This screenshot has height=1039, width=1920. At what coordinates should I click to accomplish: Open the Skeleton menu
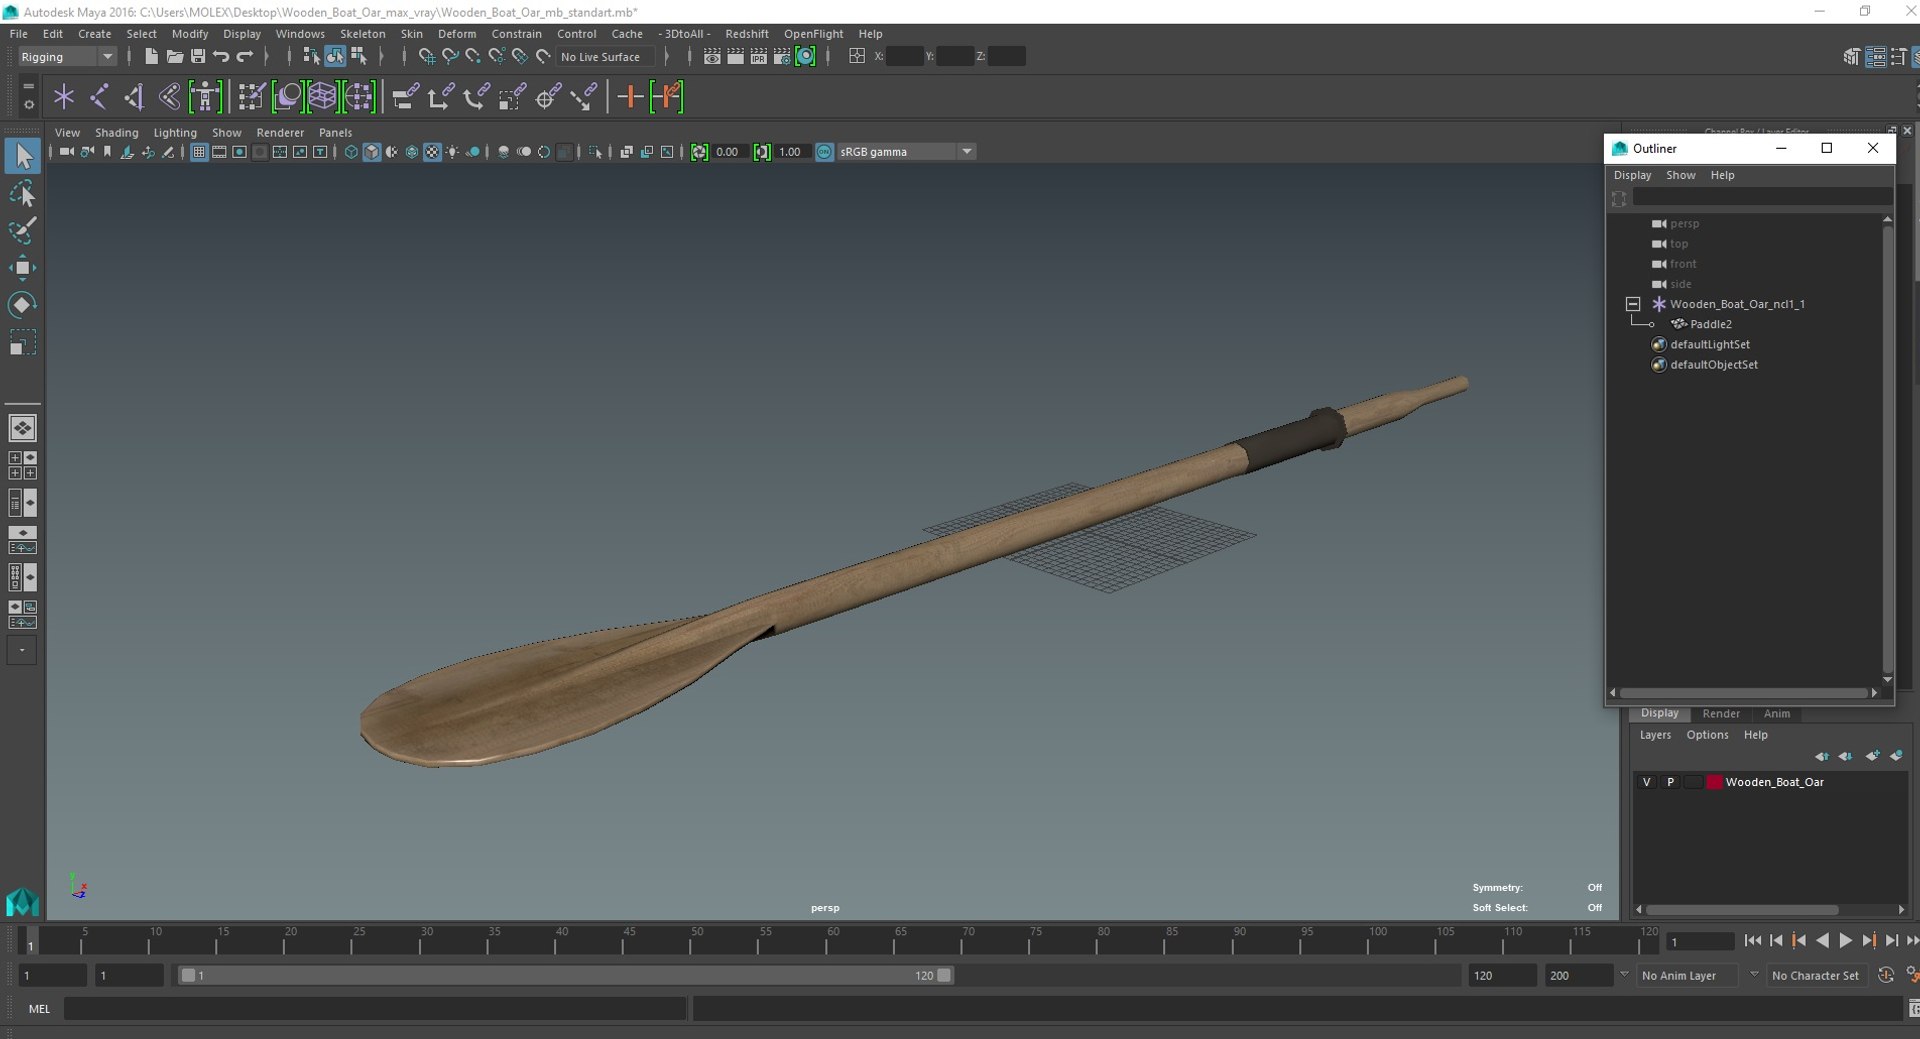(x=362, y=34)
